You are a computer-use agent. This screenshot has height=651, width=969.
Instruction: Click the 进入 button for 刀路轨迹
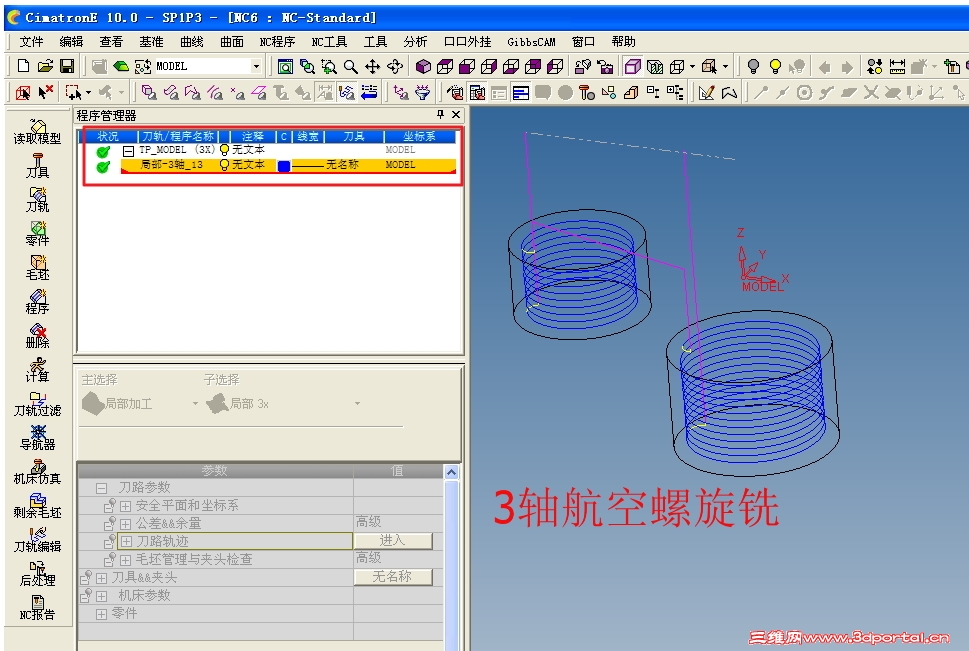click(392, 541)
